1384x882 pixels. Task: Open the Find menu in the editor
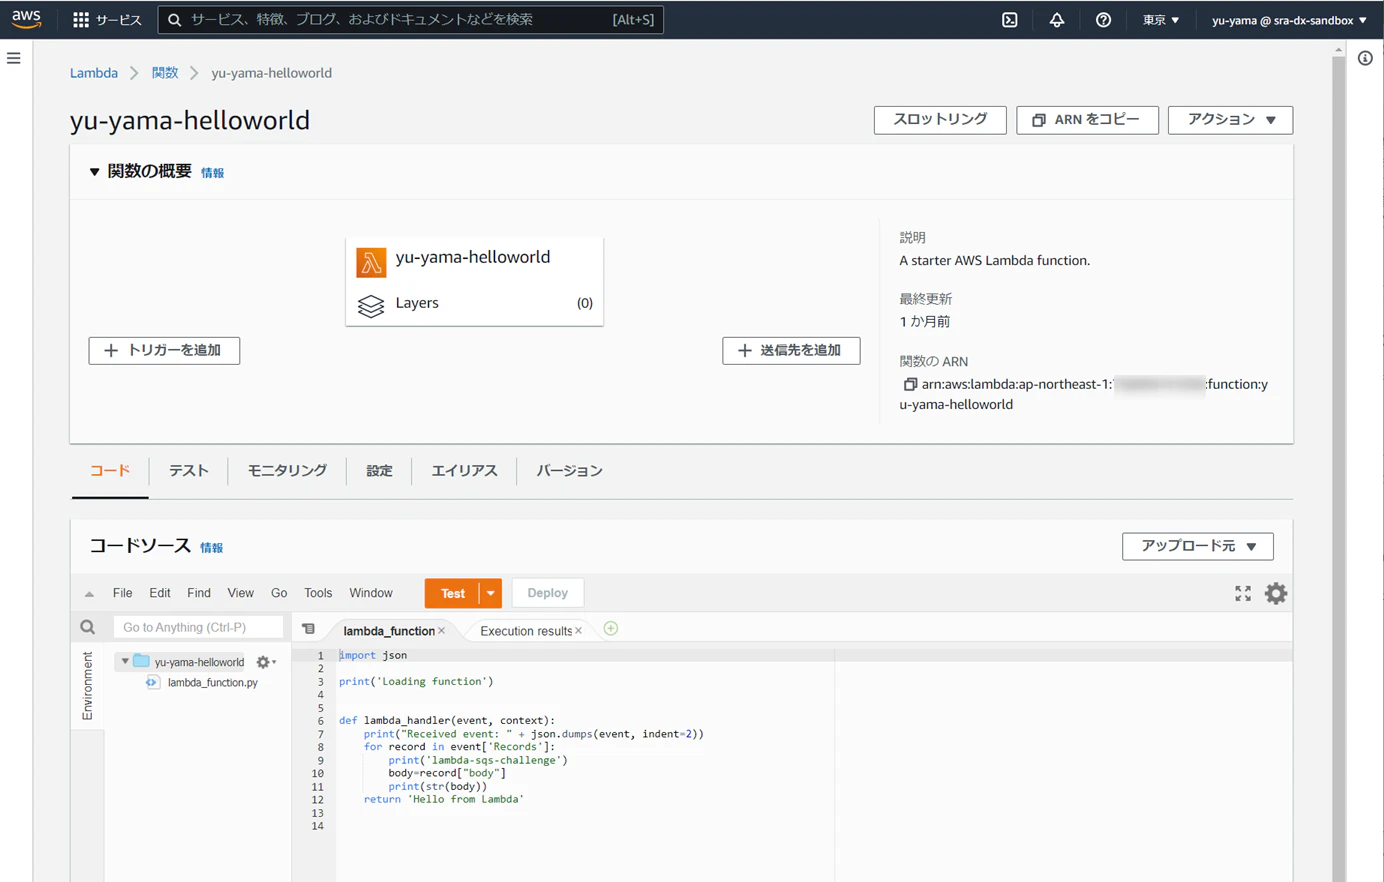click(199, 593)
